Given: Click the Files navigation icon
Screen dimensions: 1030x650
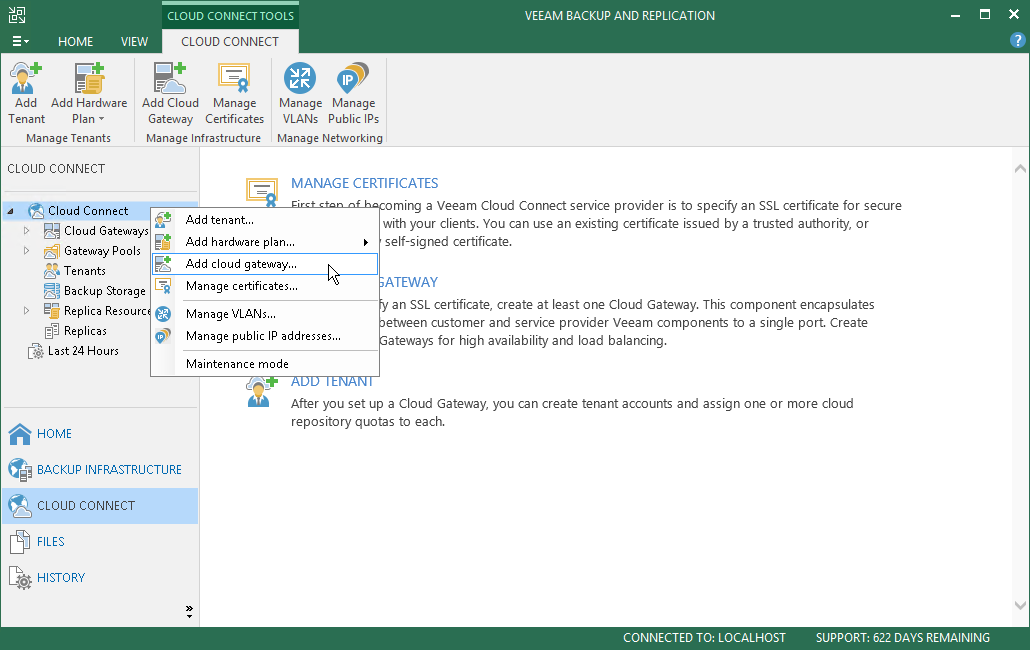Looking at the screenshot, I should [x=20, y=542].
